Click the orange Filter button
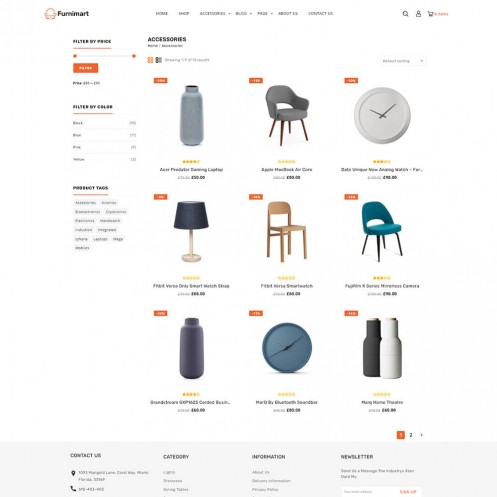Image resolution: width=497 pixels, height=497 pixels. pos(86,68)
